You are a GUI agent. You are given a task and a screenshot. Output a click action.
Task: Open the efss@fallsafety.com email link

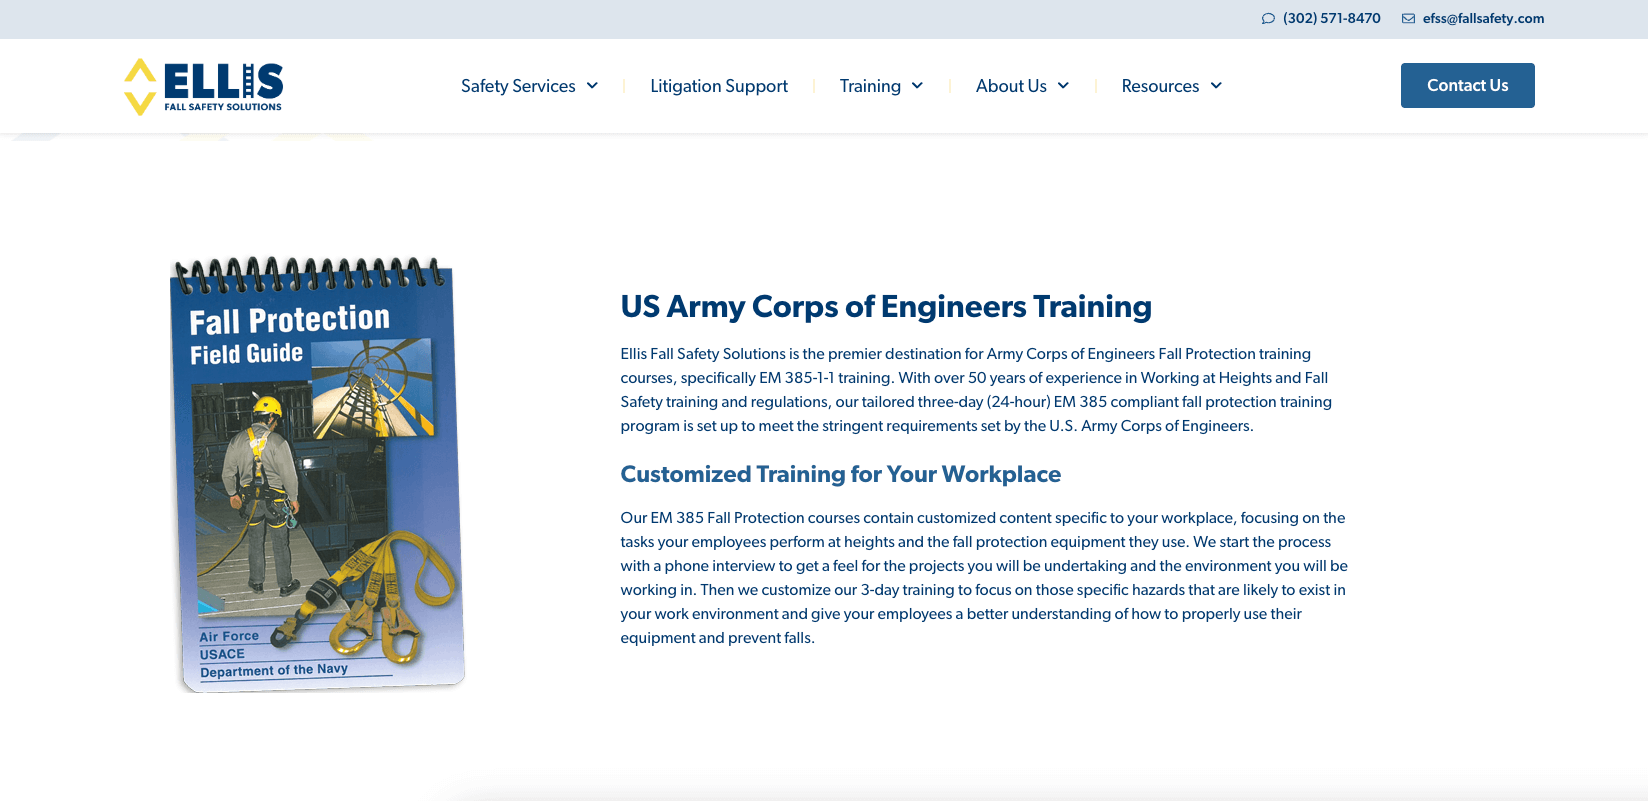point(1483,18)
